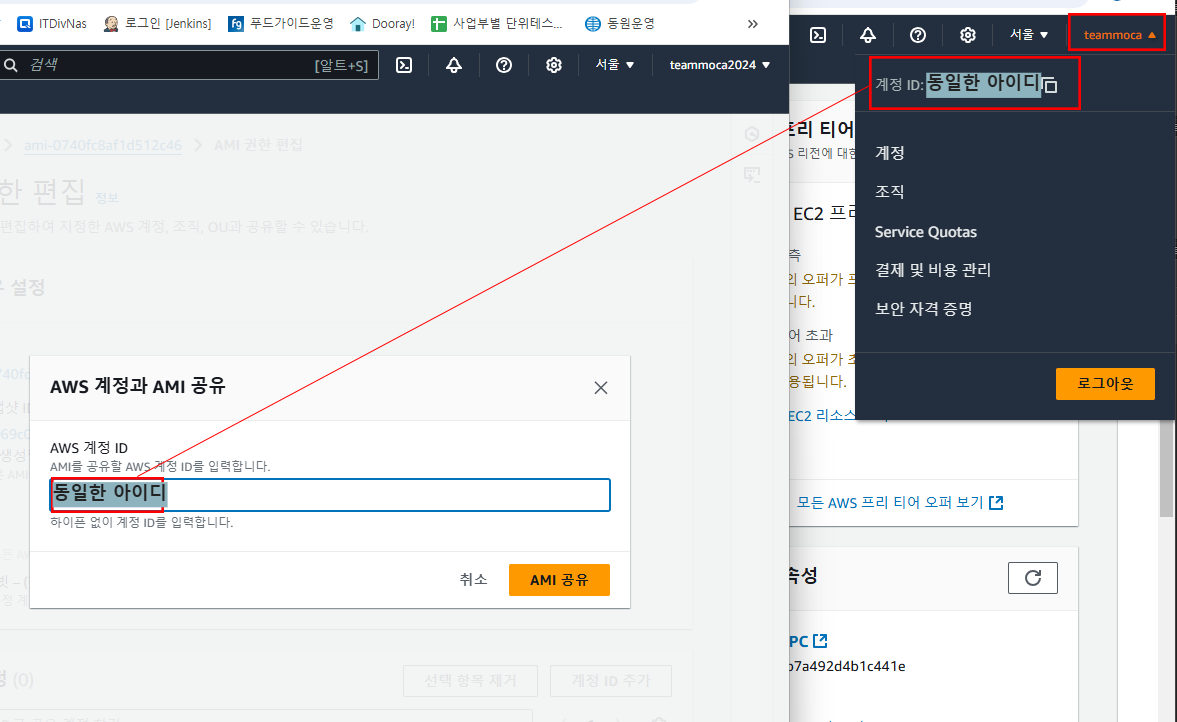Click the 검색 search box in console

[188, 65]
